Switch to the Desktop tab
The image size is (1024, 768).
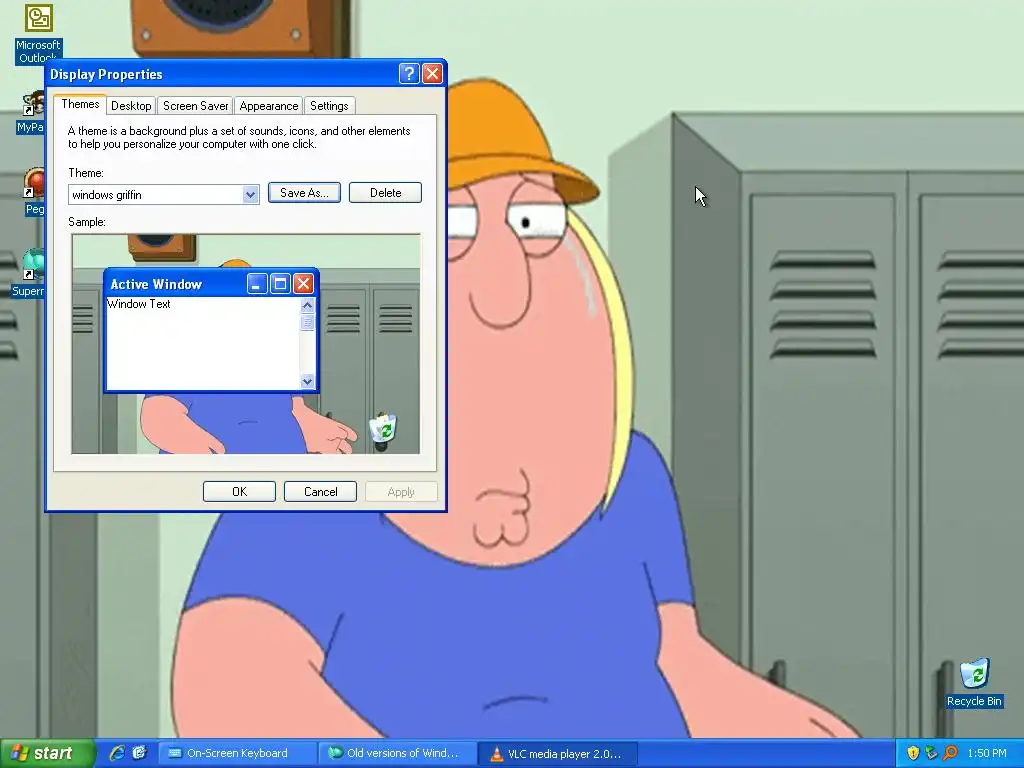(x=131, y=106)
